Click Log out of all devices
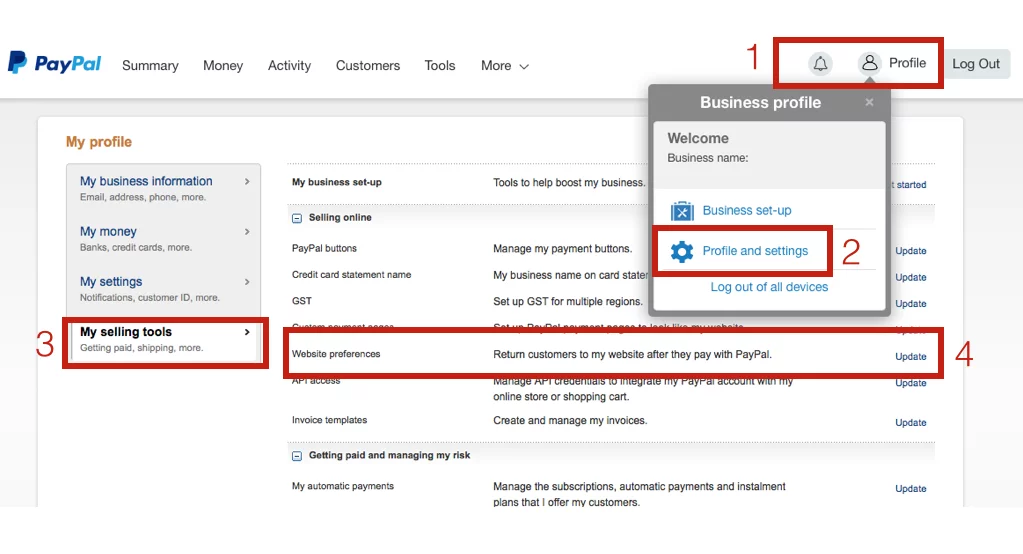The height and width of the screenshot is (554, 1023). [x=769, y=287]
